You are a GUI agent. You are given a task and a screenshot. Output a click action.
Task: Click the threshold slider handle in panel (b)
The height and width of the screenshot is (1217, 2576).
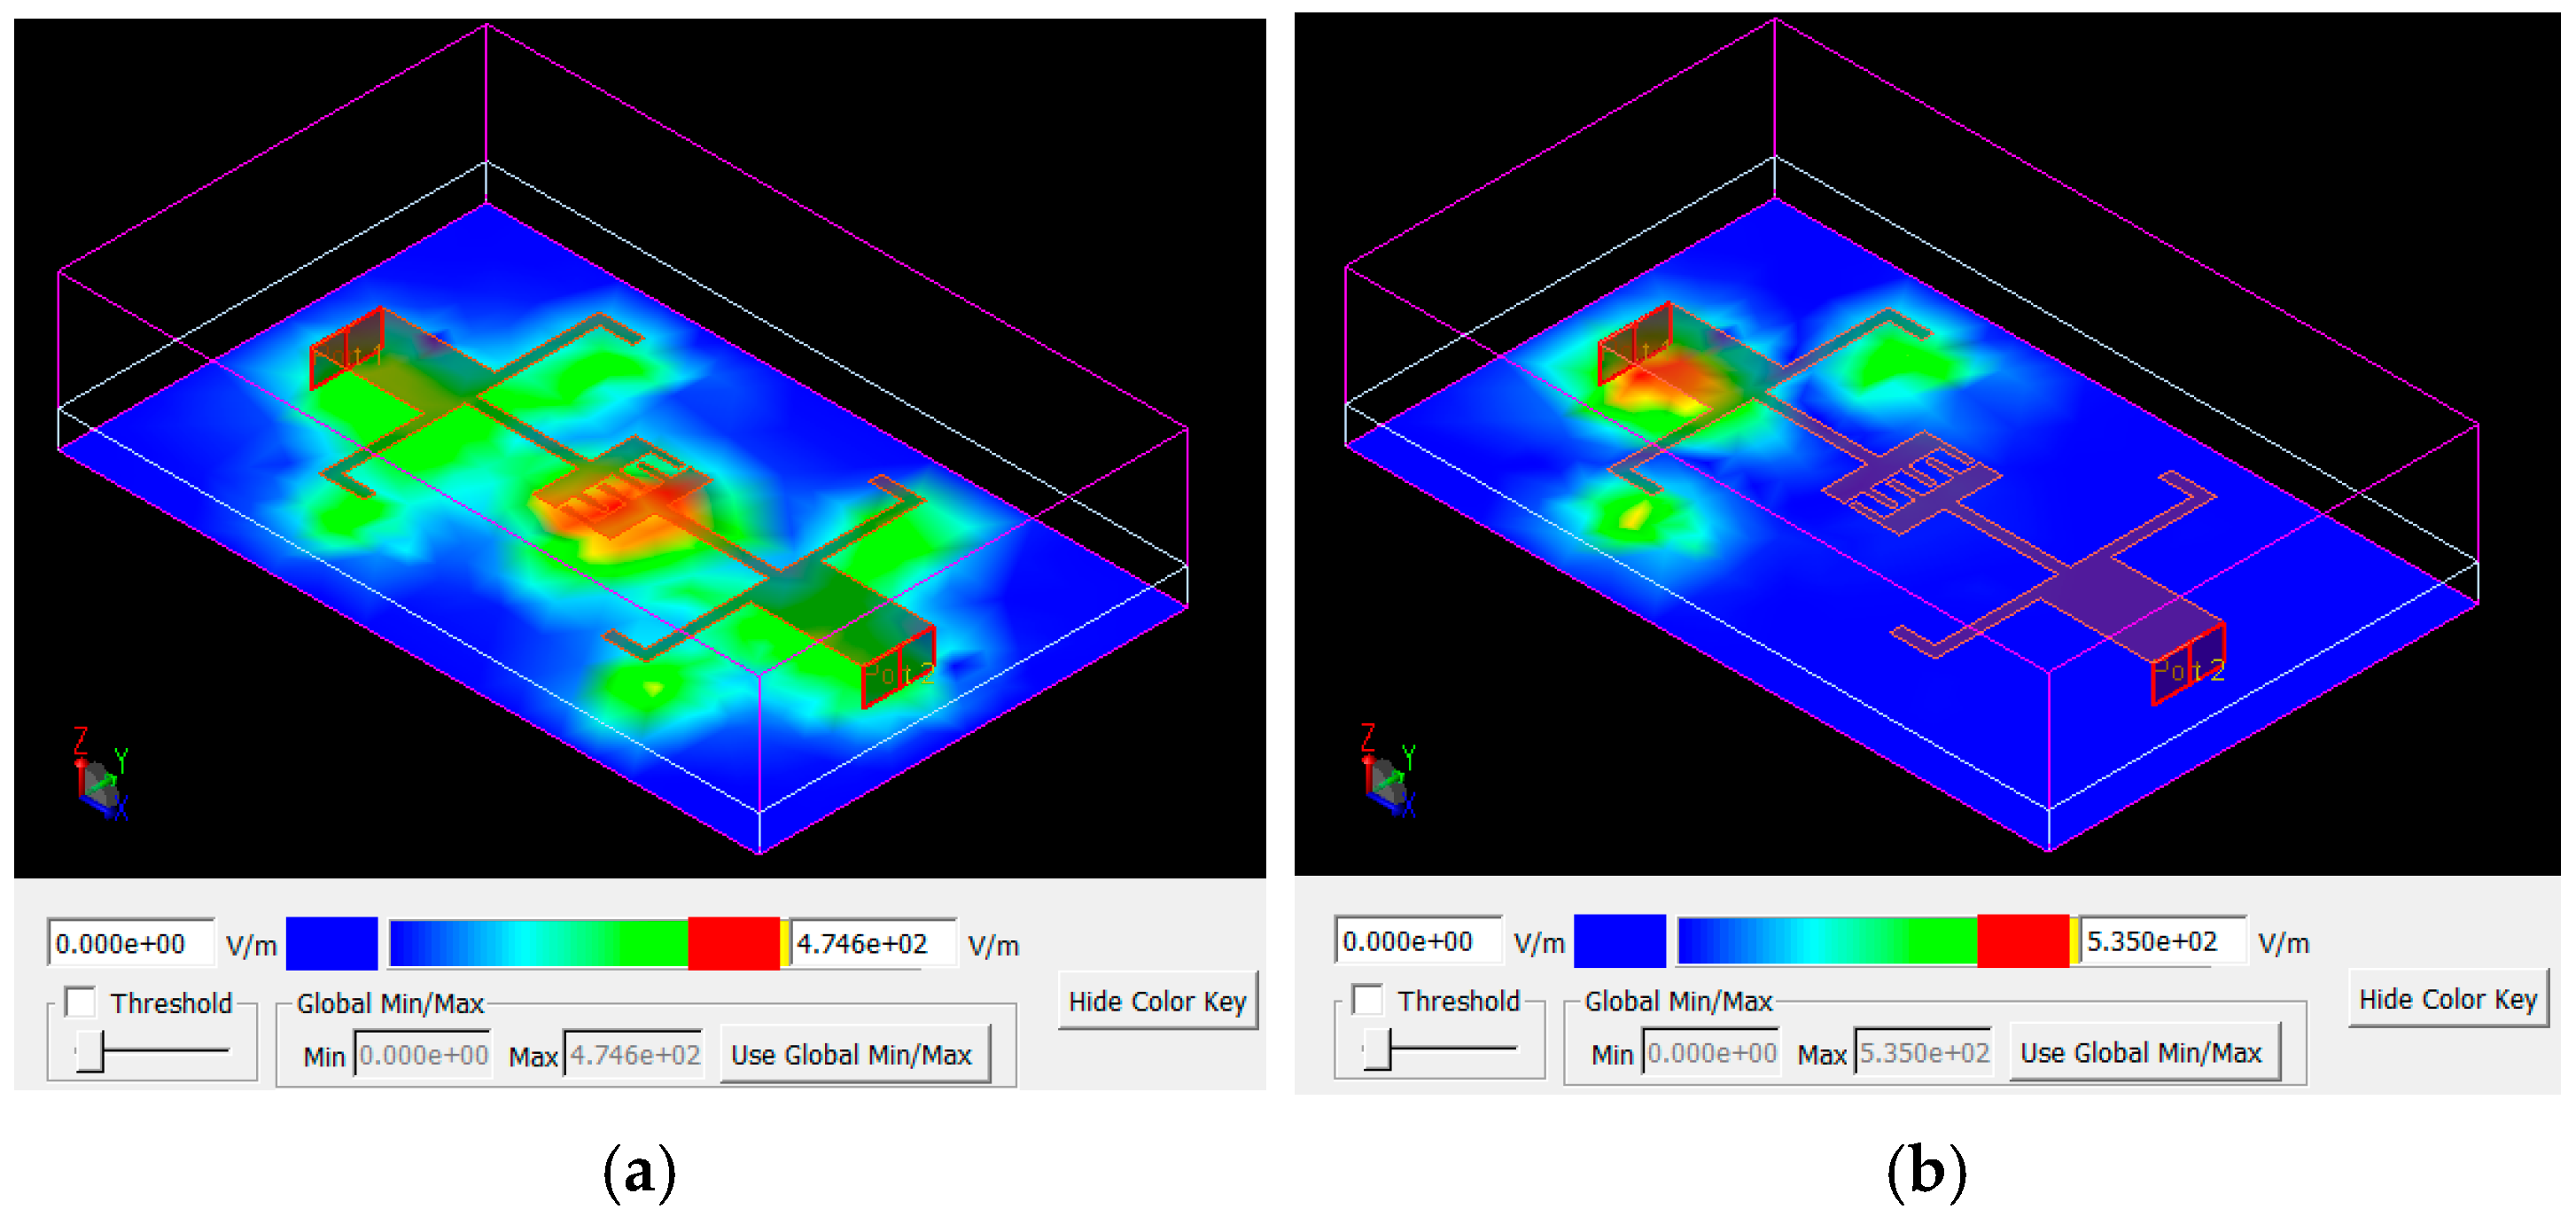click(x=1377, y=1049)
